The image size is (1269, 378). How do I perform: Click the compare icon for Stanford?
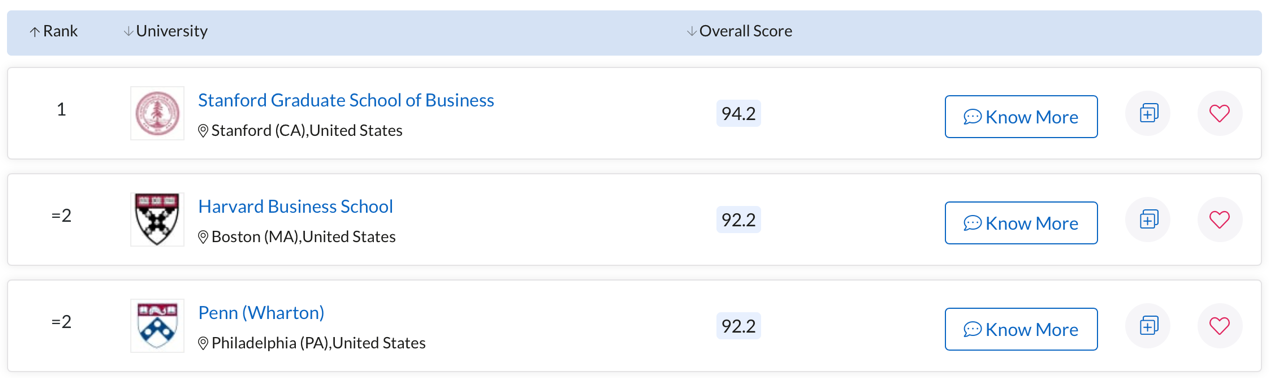1148,113
